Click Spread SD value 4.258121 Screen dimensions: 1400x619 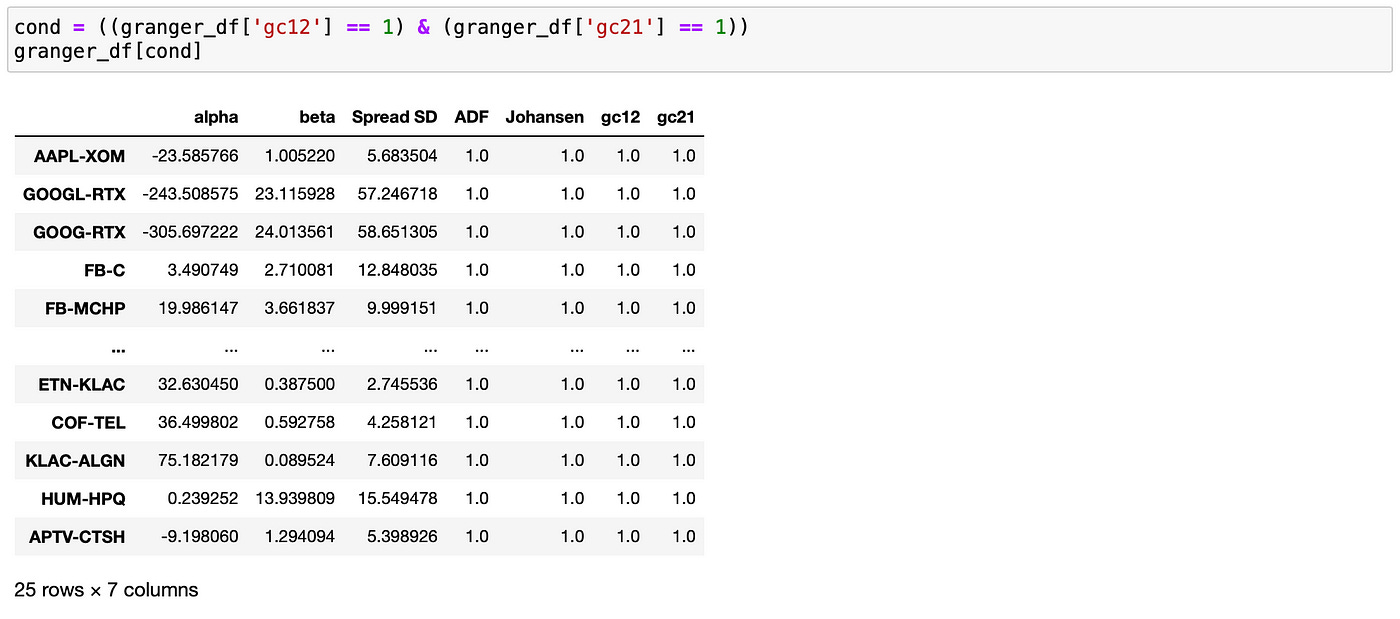(x=401, y=422)
